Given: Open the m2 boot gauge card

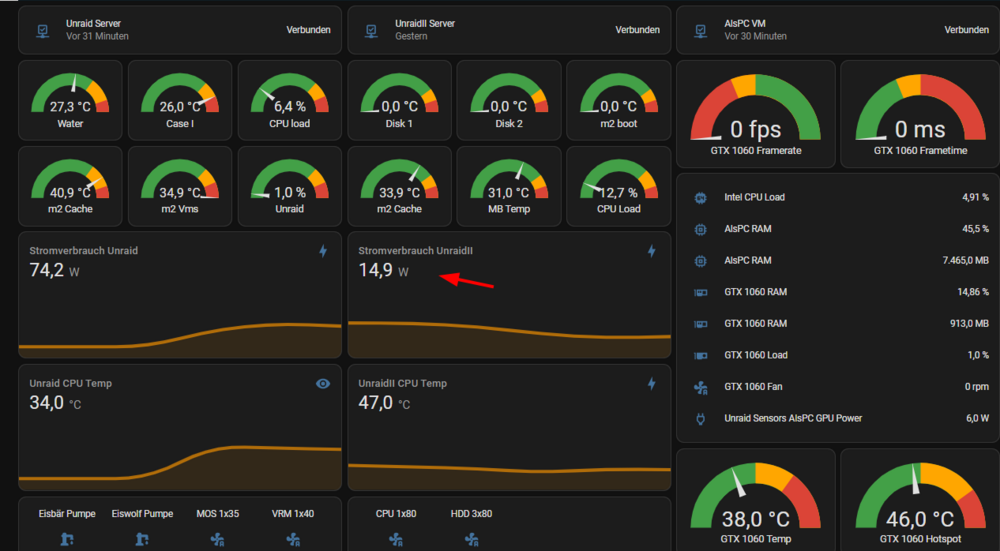Looking at the screenshot, I should click(x=619, y=100).
